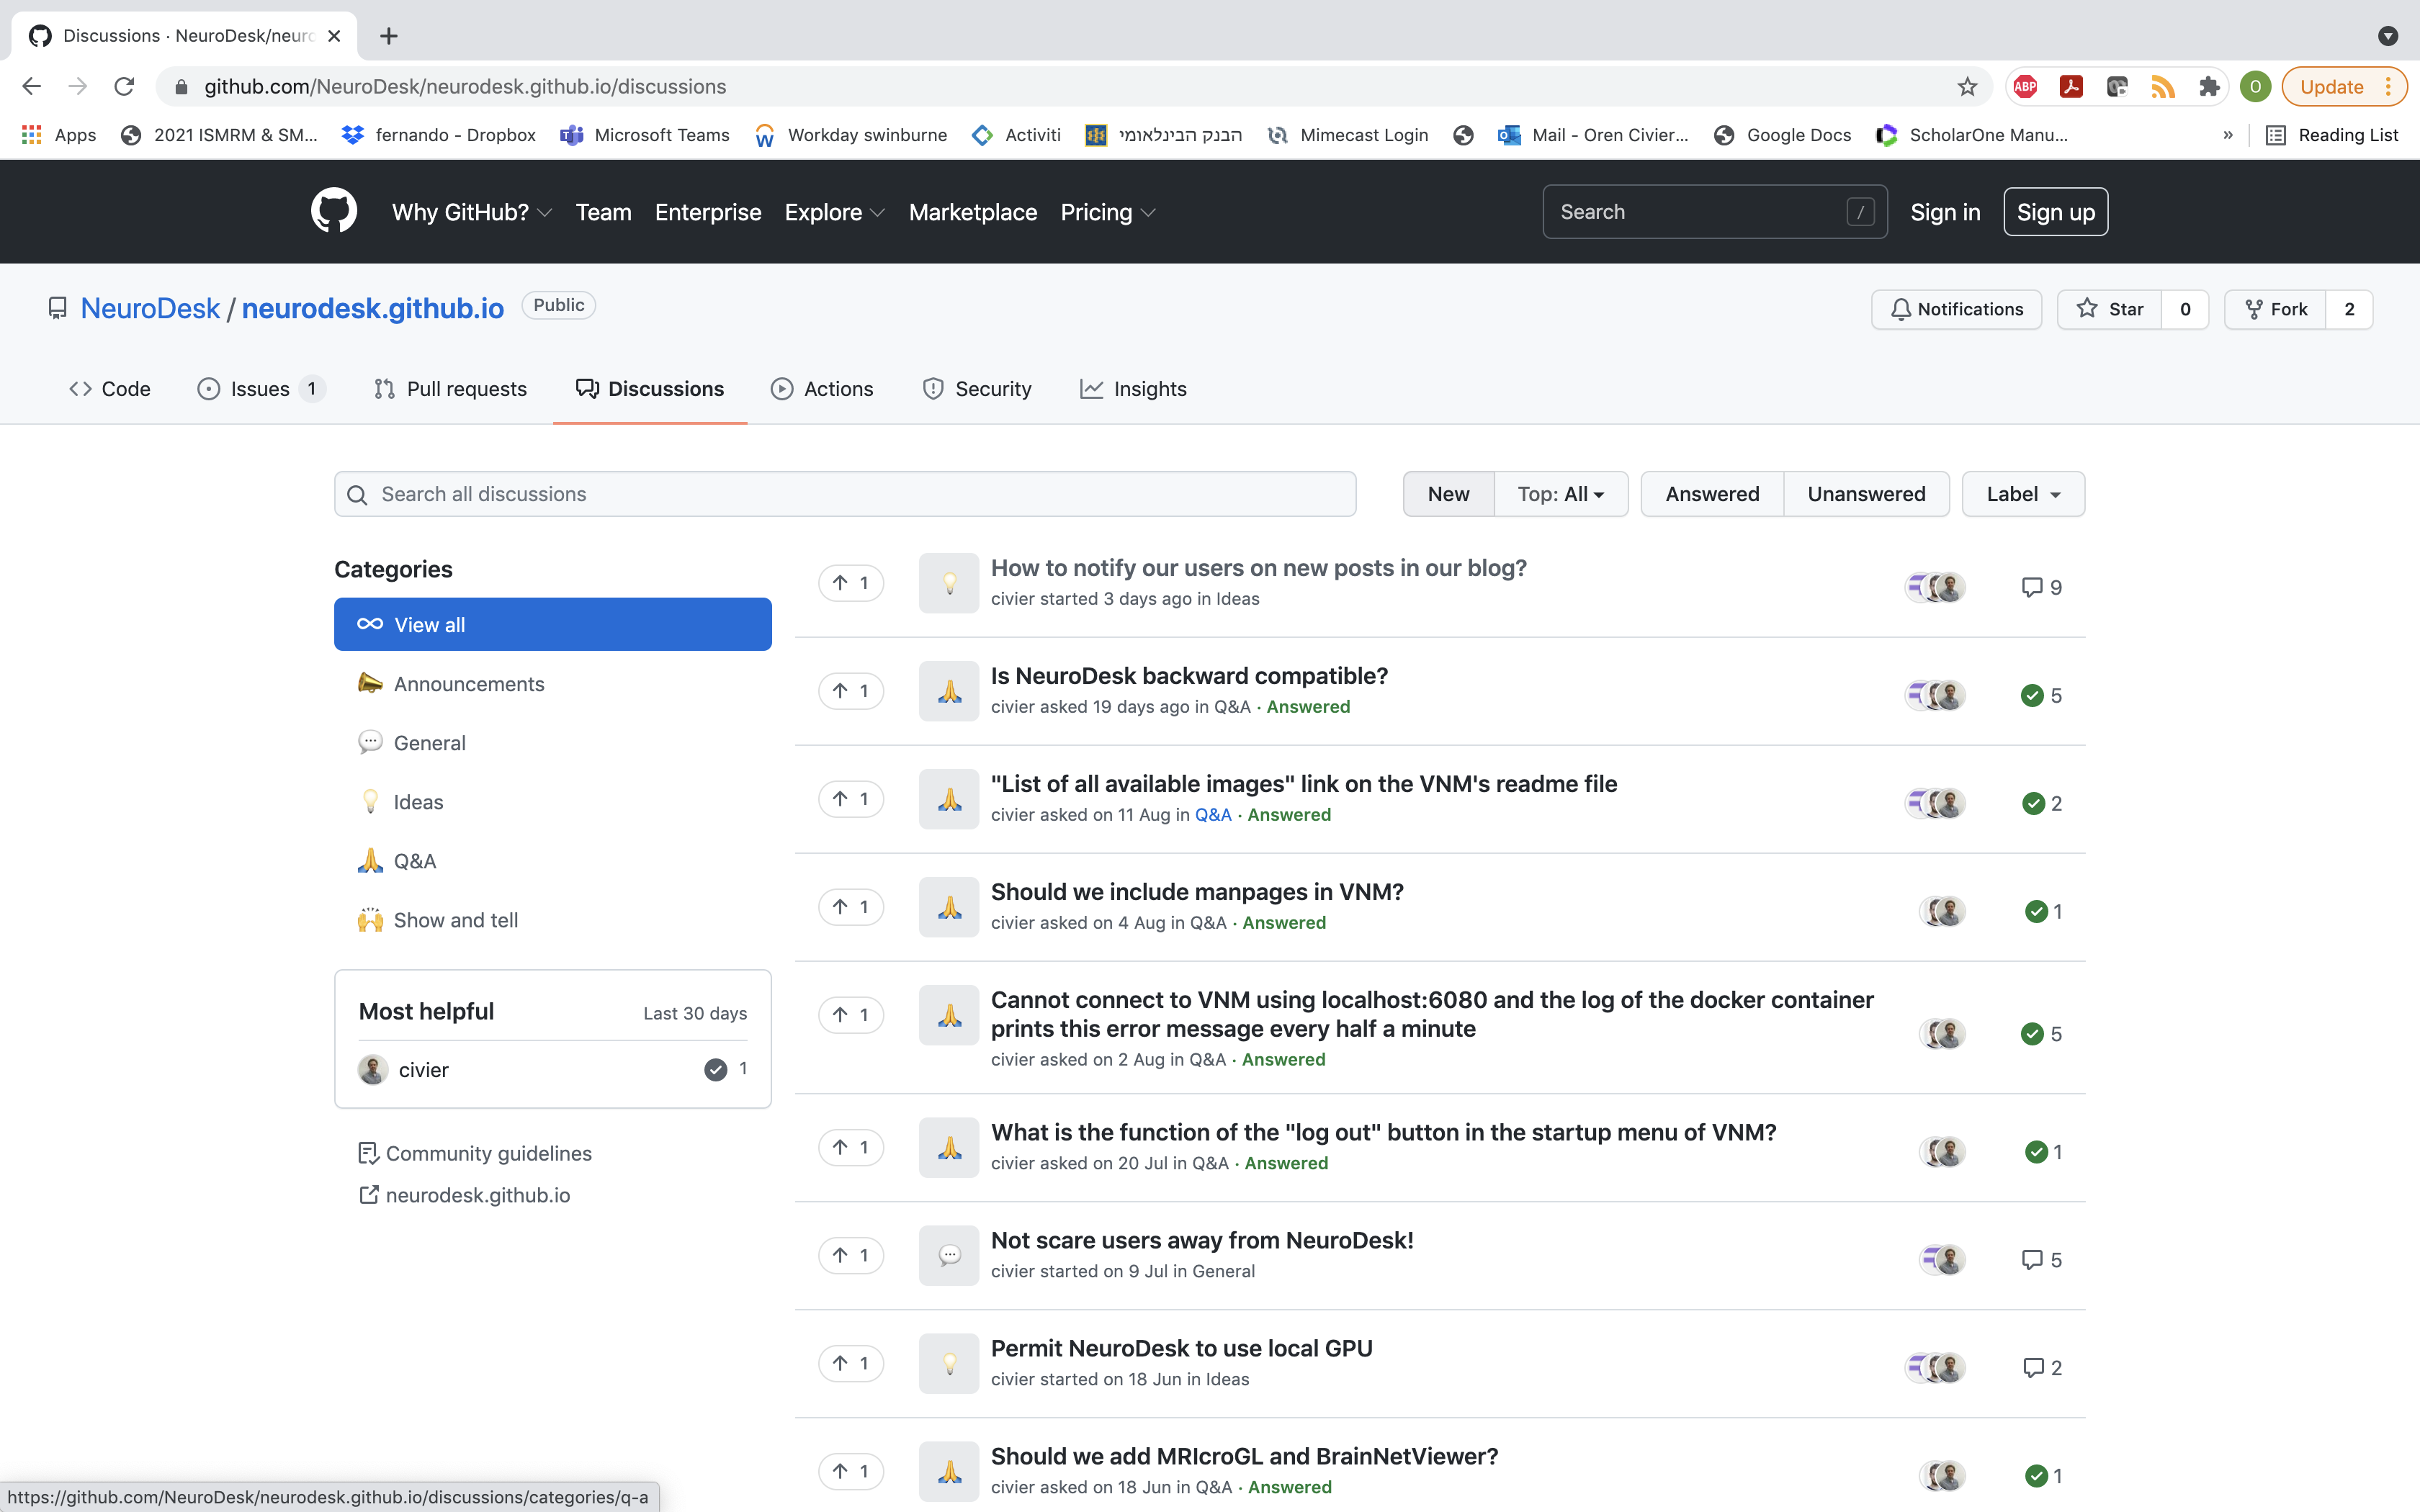
Task: Click the Ideas lightbulb category icon
Action: pyautogui.click(x=370, y=801)
